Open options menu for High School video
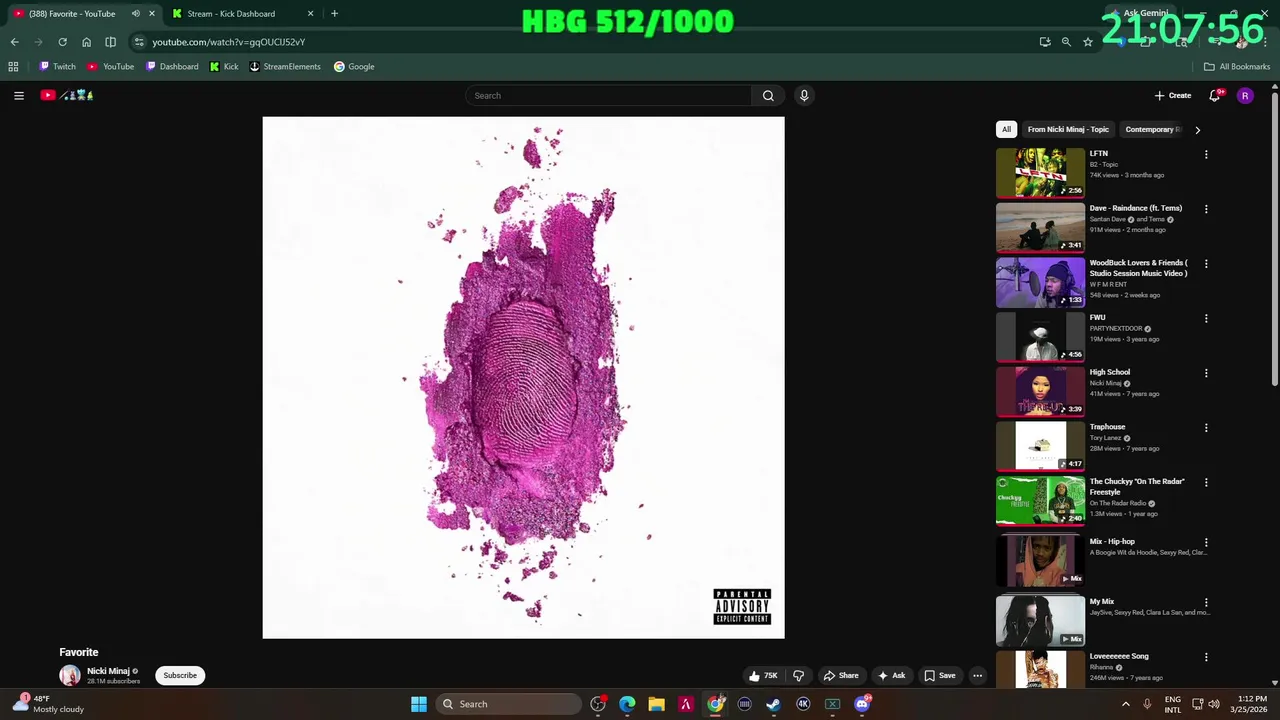Viewport: 1280px width, 720px height. click(x=1206, y=373)
